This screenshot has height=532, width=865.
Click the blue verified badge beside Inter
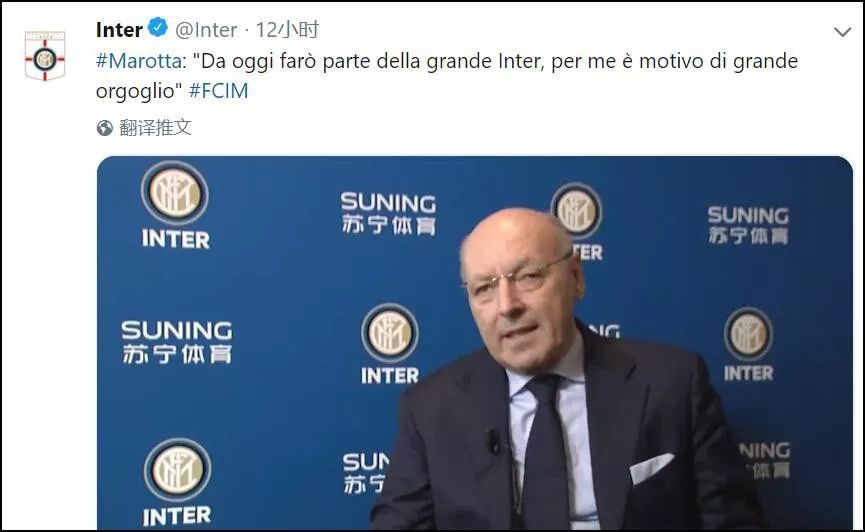click(159, 27)
